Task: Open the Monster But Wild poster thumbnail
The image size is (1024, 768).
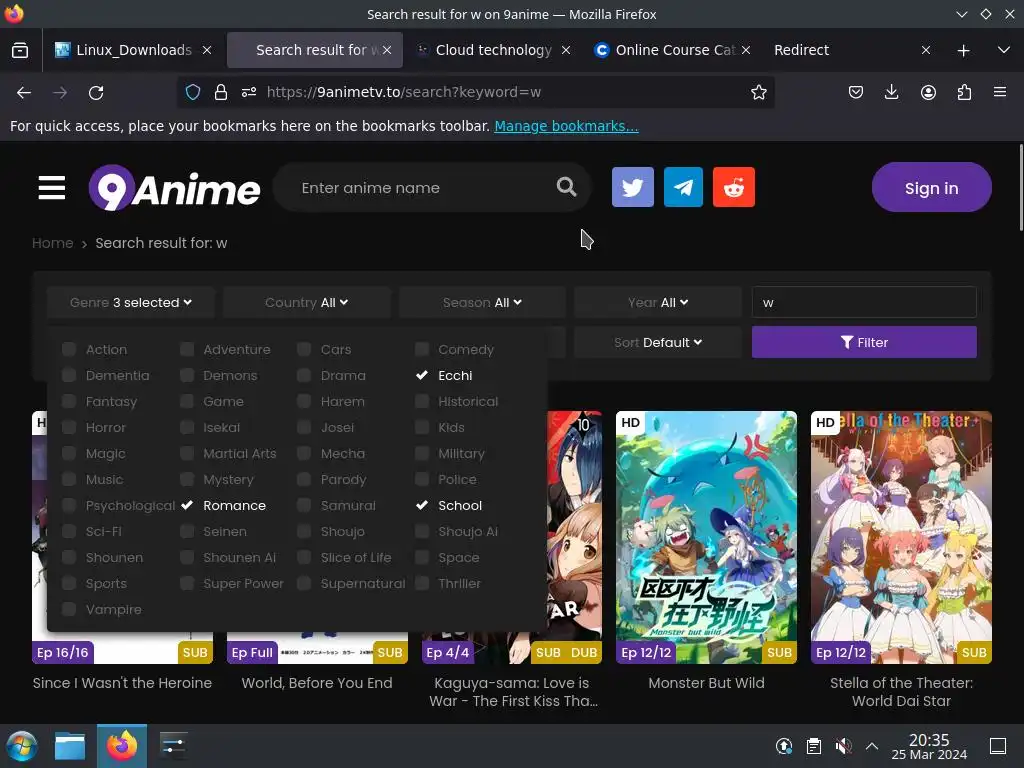Action: 706,537
